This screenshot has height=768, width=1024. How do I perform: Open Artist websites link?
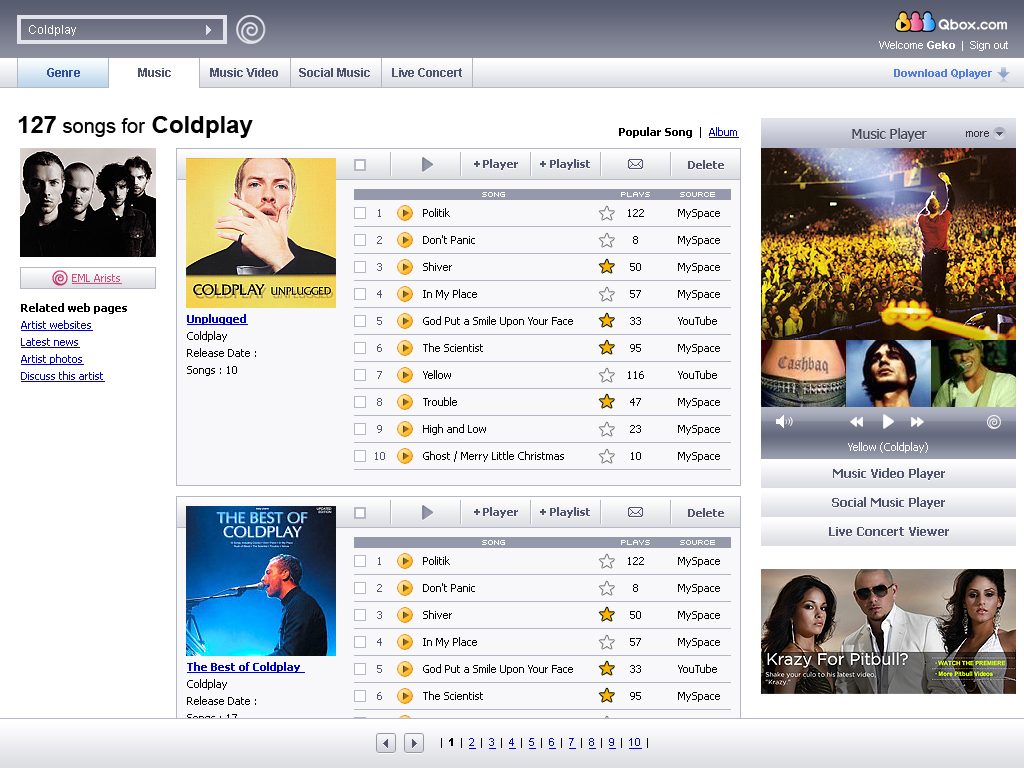[56, 325]
